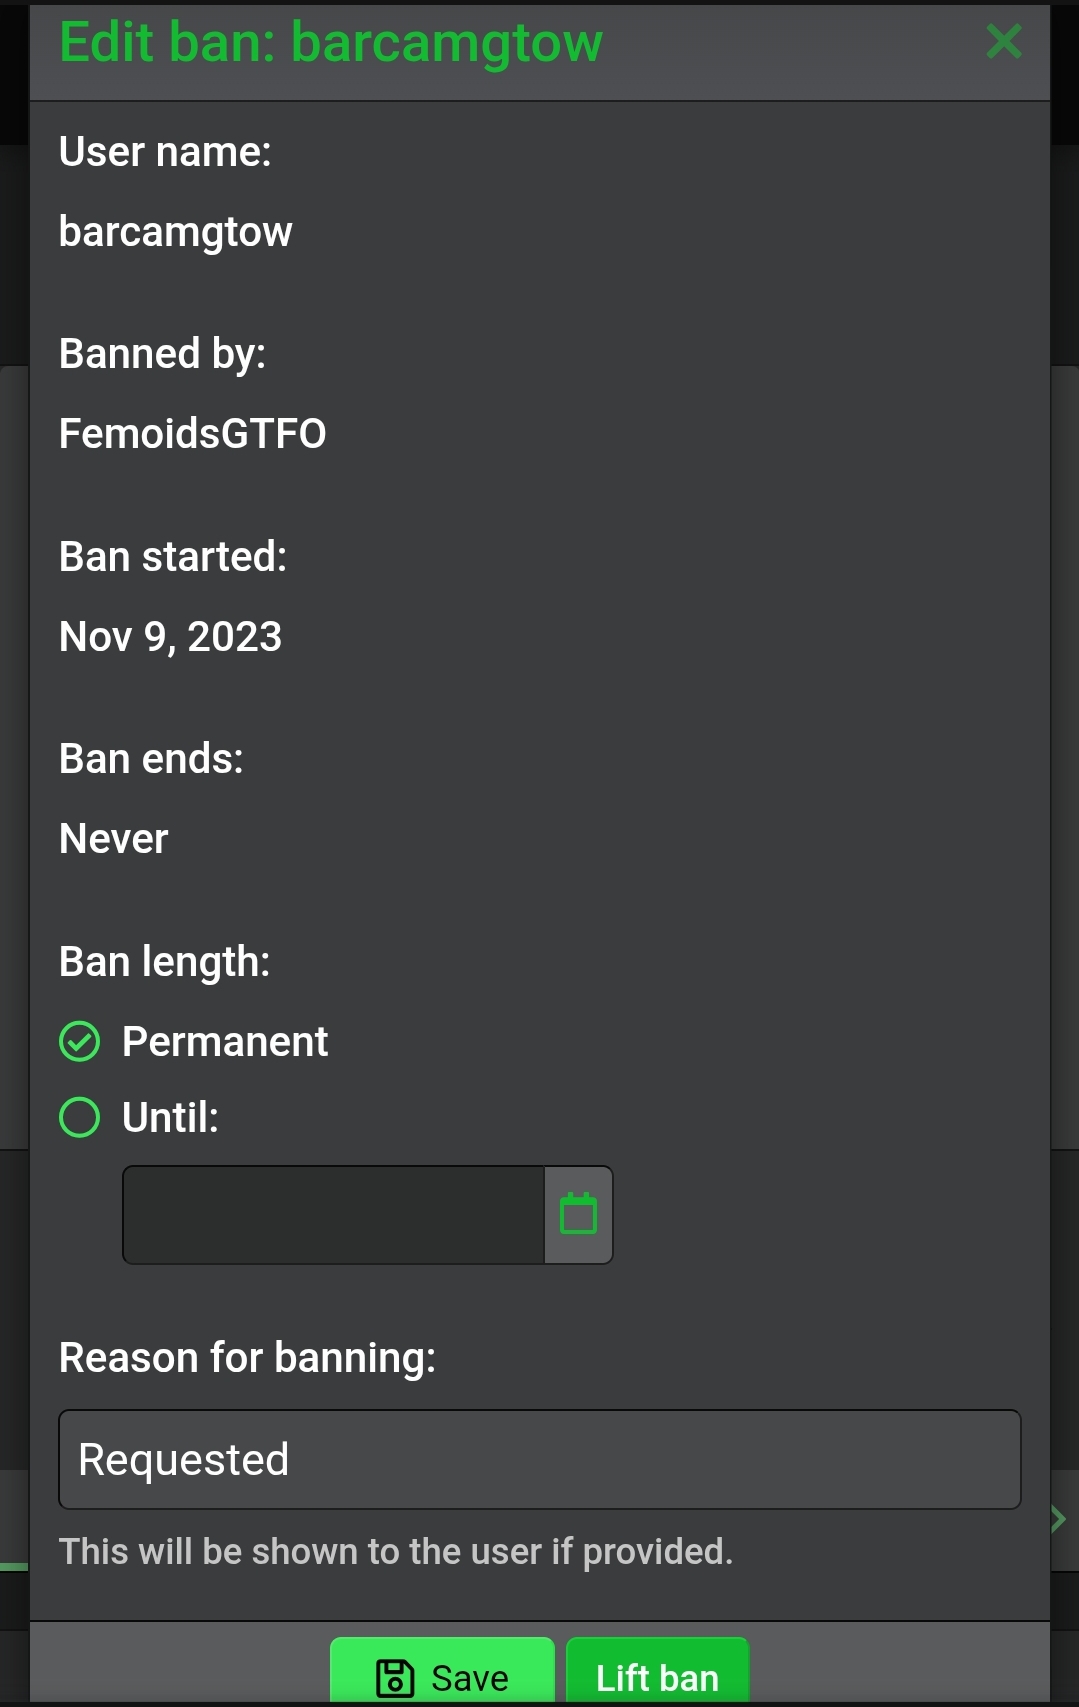Save the ban changes
This screenshot has width=1079, height=1707.
[443, 1675]
